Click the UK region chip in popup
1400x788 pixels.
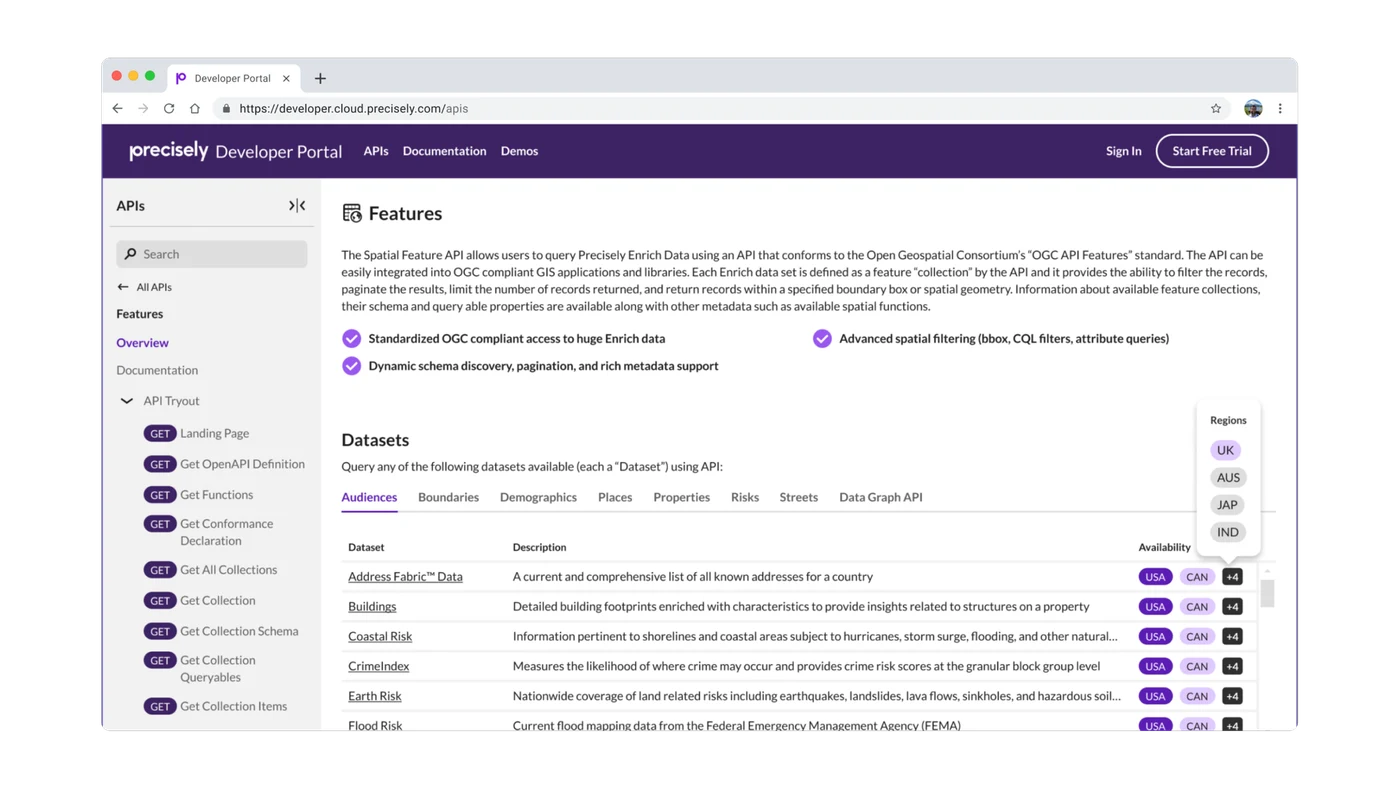(1225, 450)
